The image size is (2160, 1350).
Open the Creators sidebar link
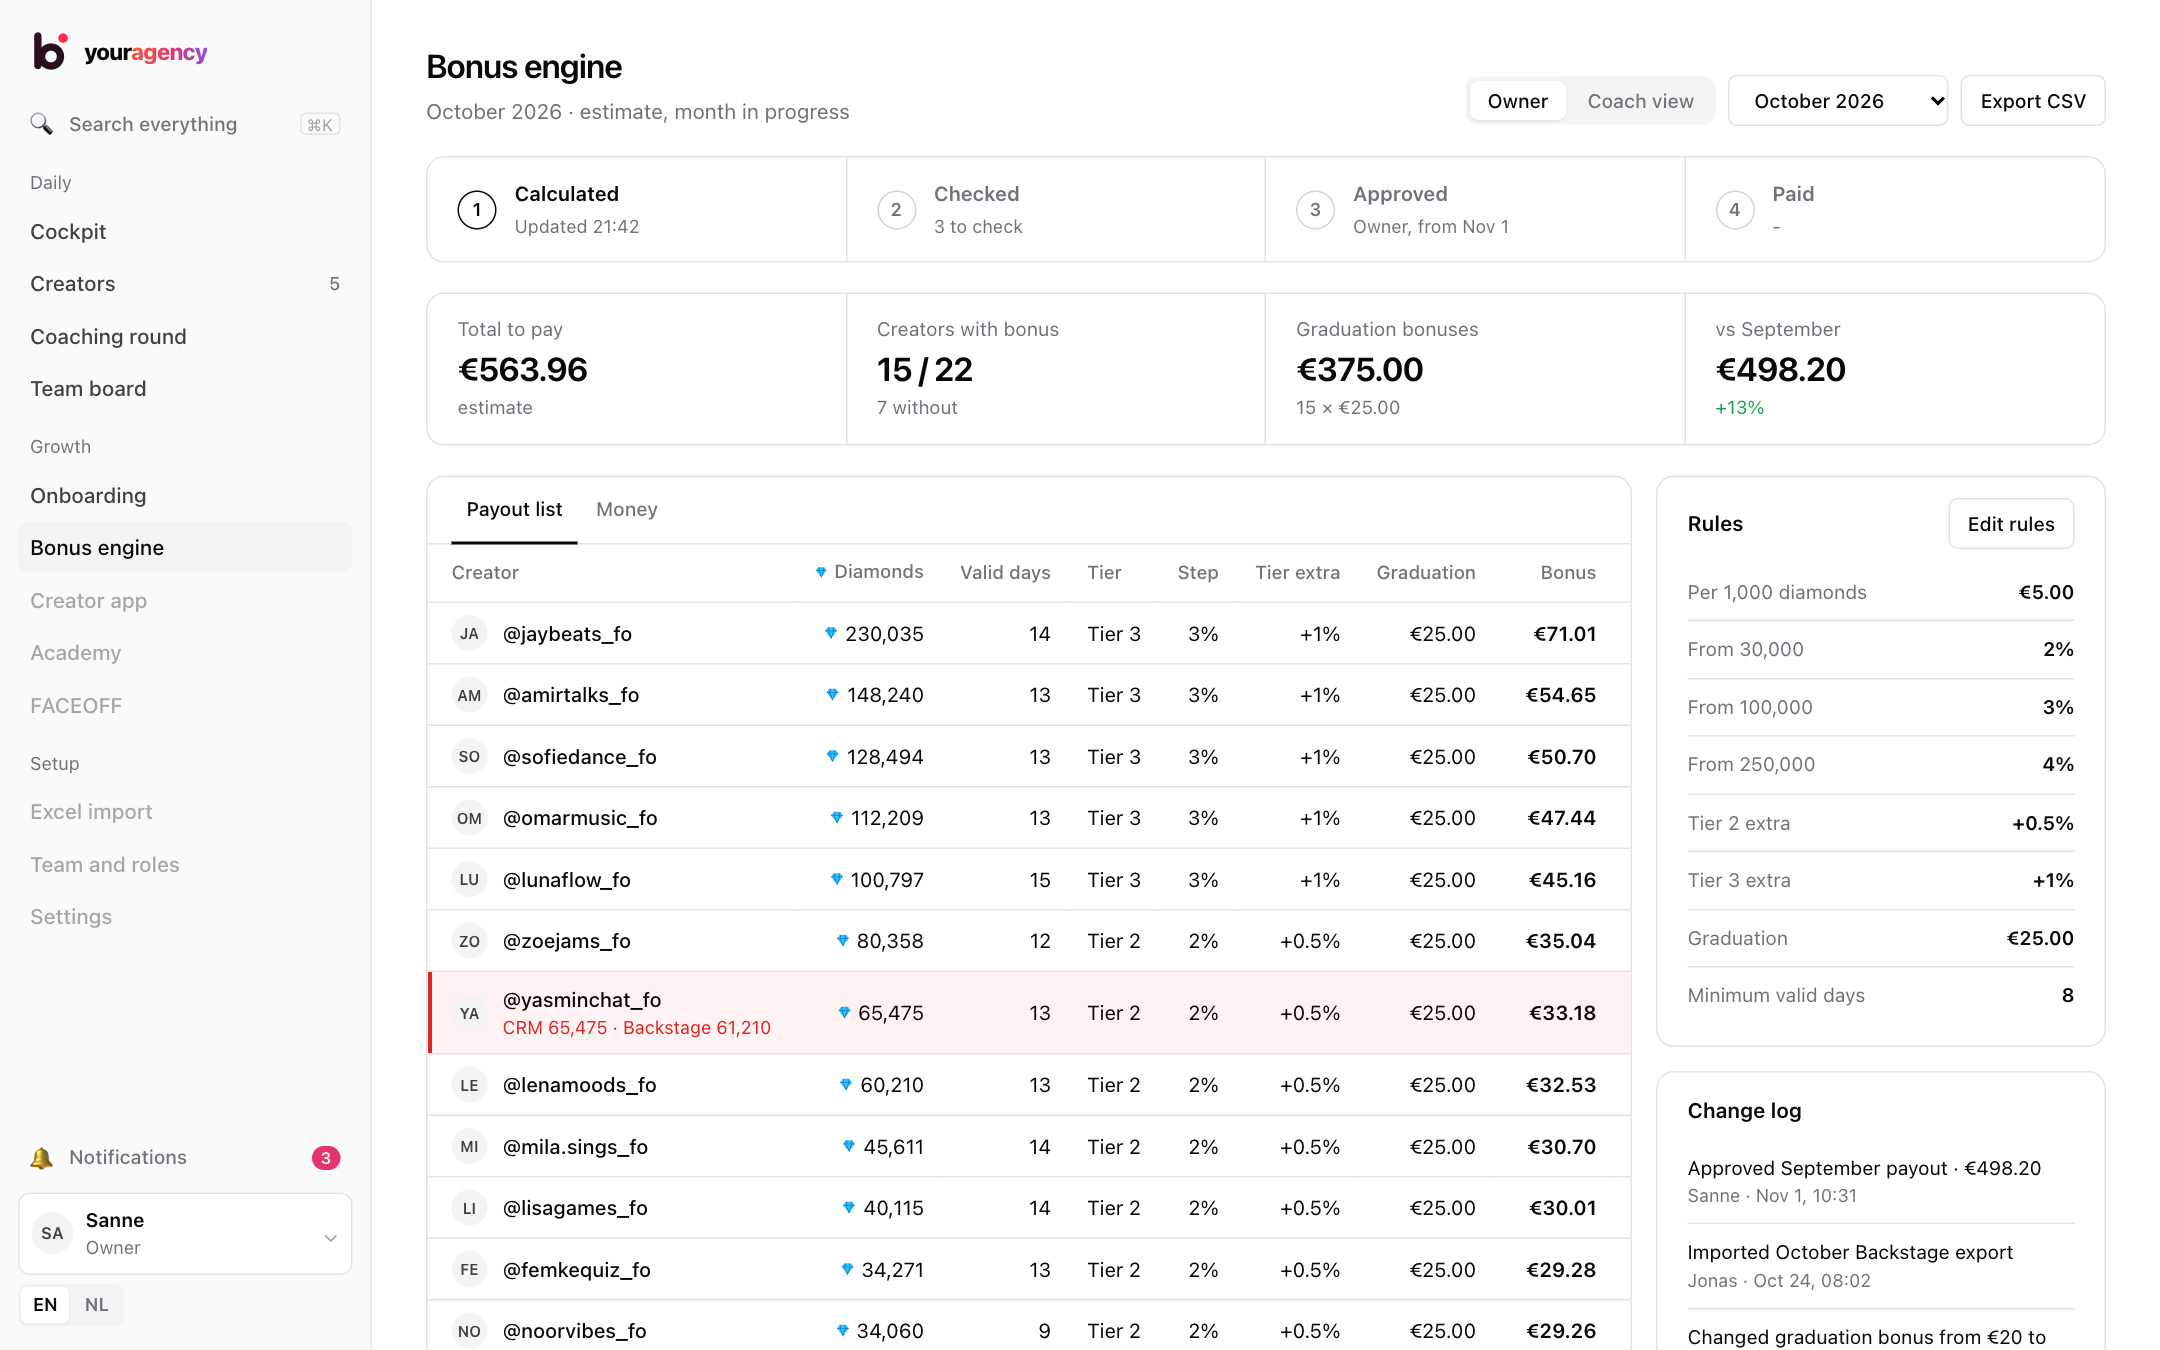185,284
